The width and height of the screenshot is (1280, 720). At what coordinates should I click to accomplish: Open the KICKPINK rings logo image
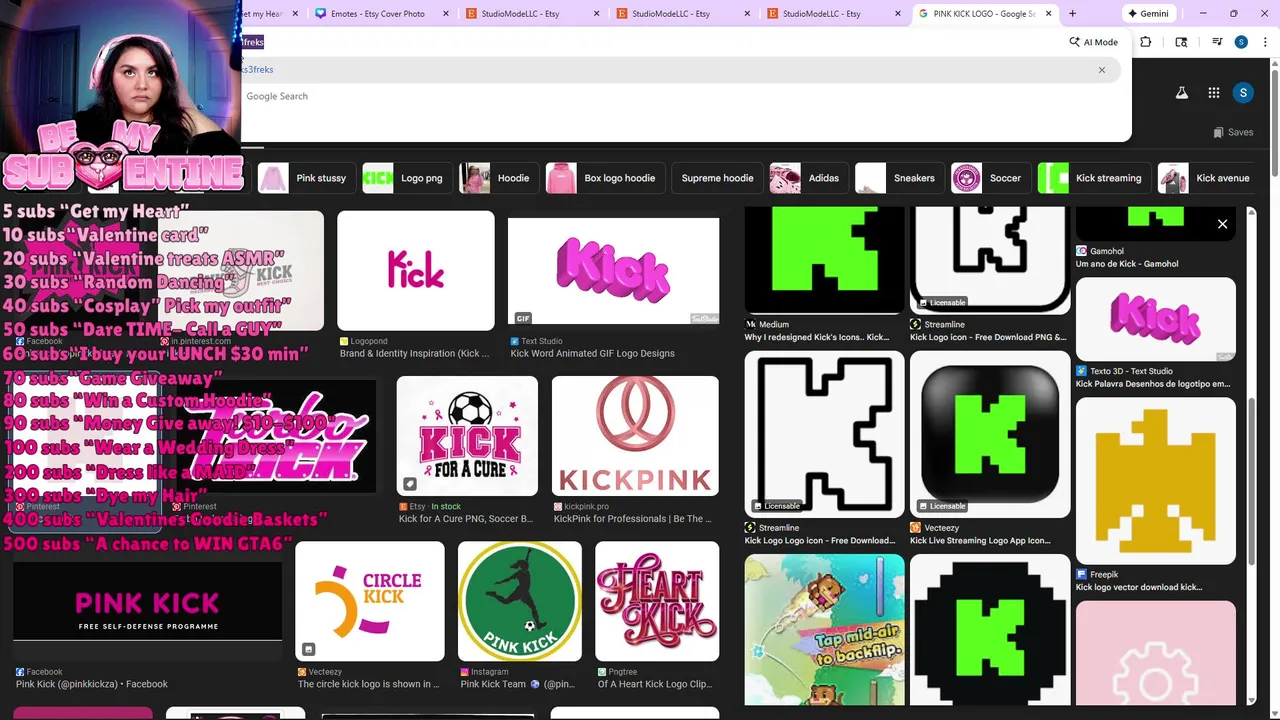point(635,436)
